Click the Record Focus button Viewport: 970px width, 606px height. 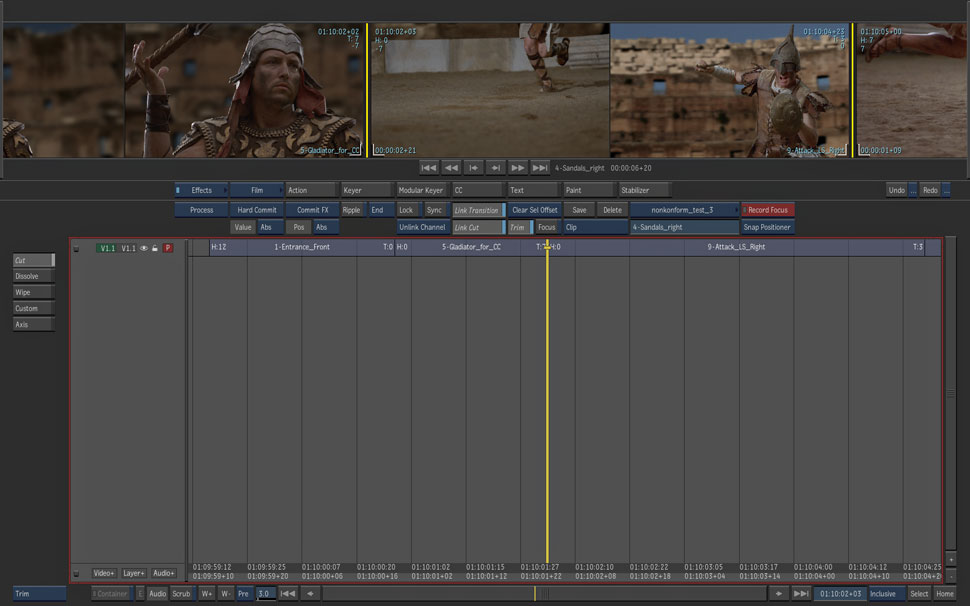pos(768,210)
